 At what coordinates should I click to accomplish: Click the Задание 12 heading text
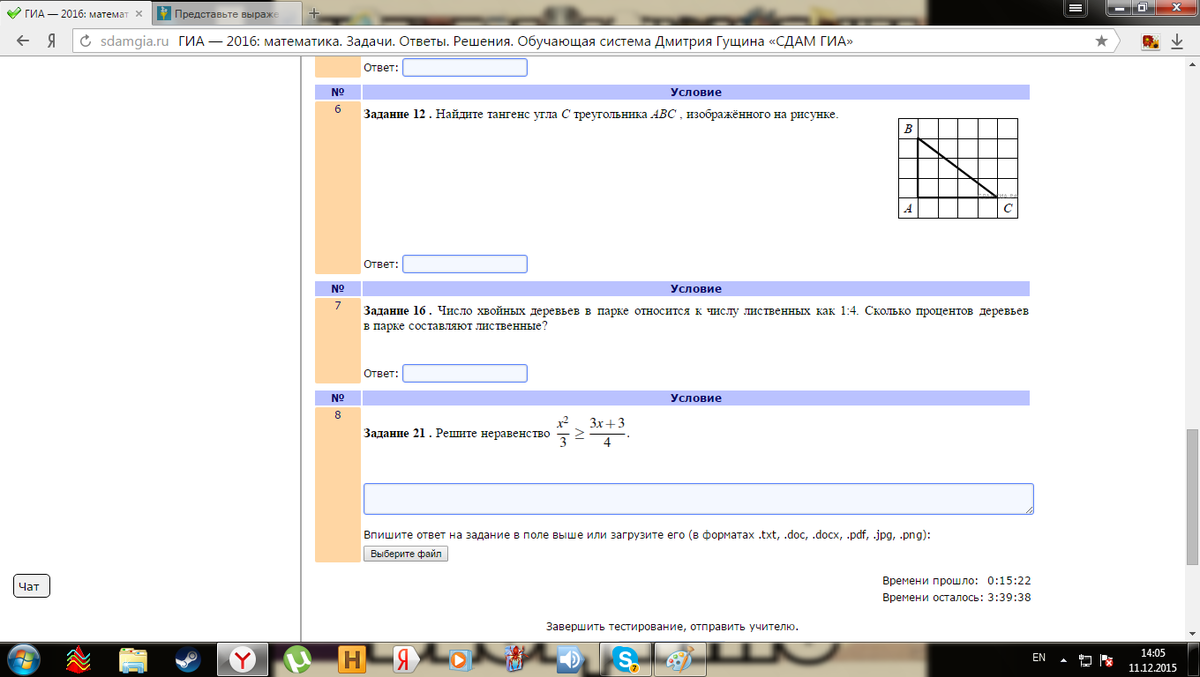click(397, 115)
